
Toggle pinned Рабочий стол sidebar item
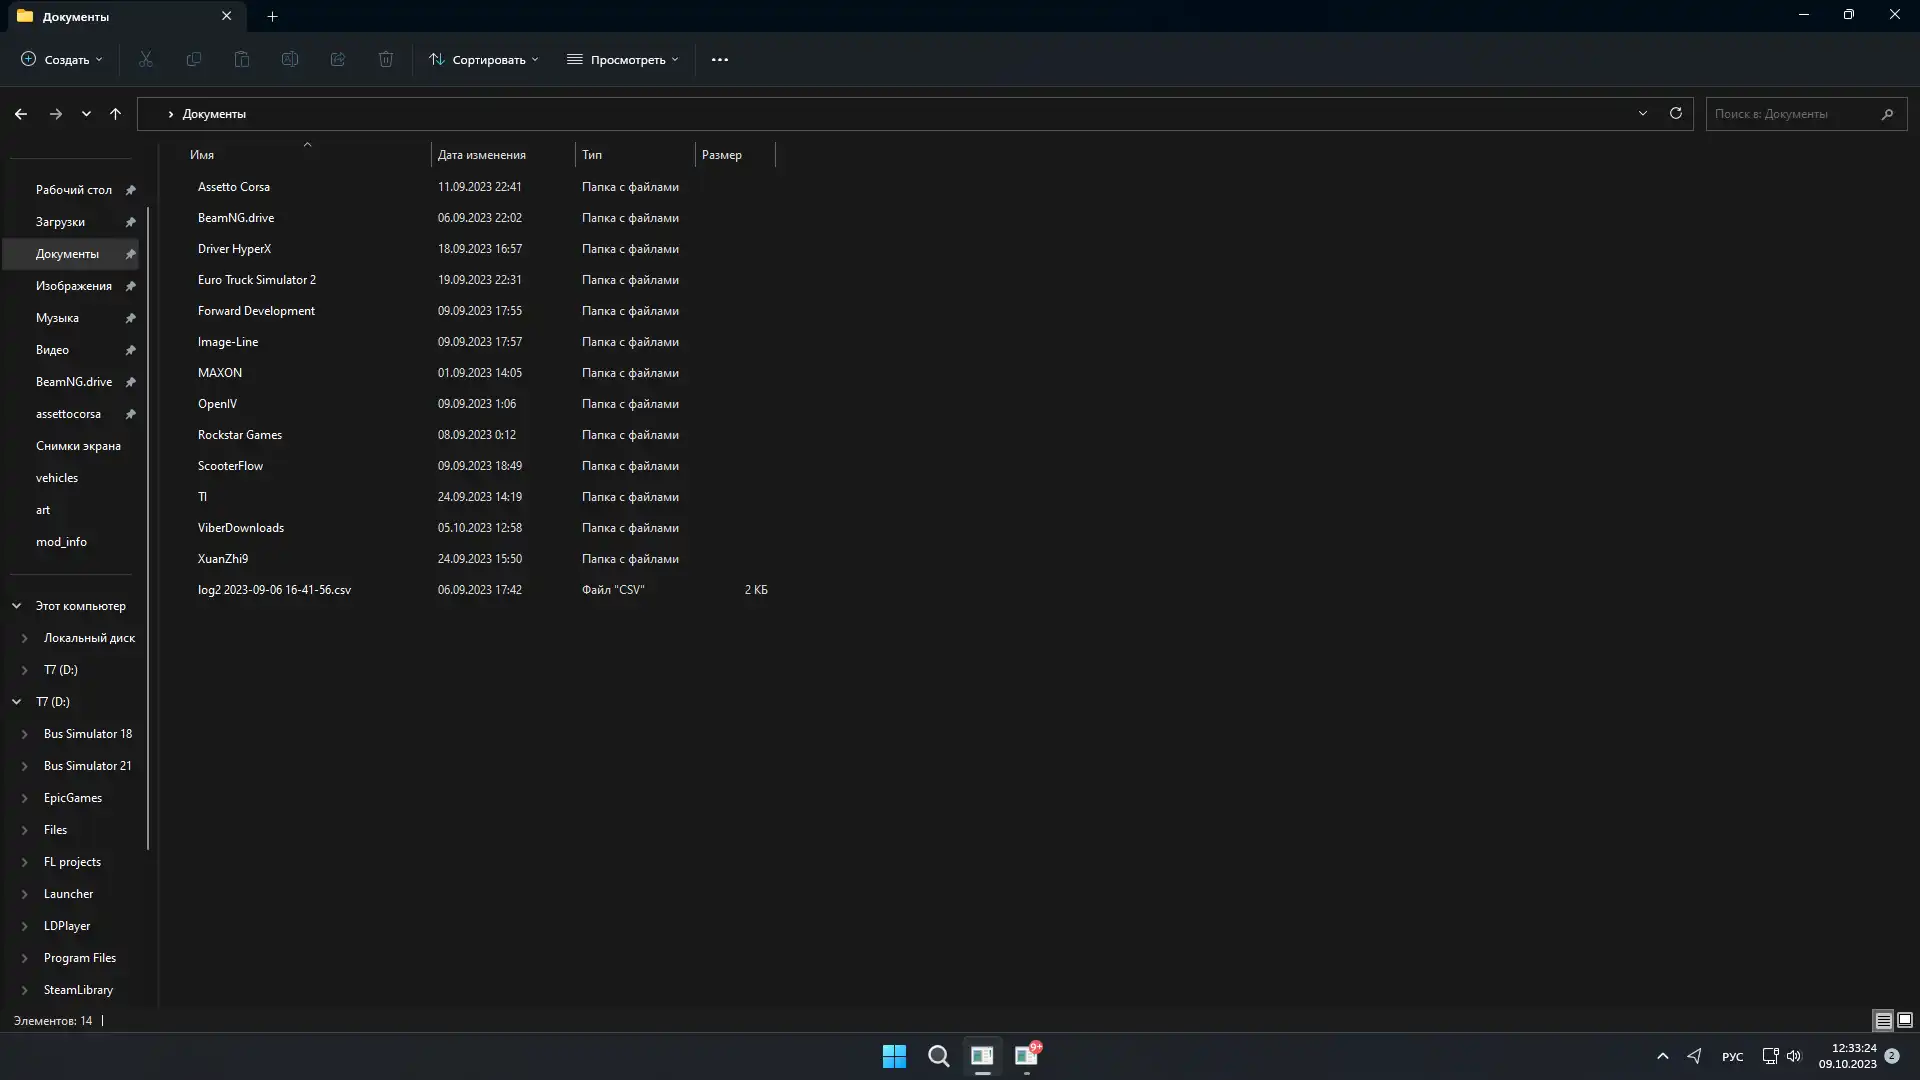click(129, 189)
